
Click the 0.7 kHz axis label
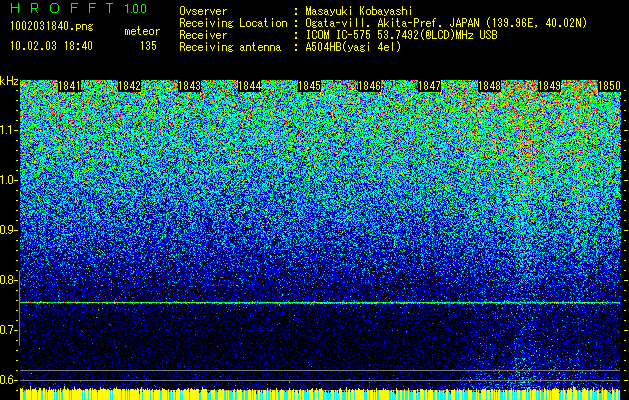coord(8,330)
